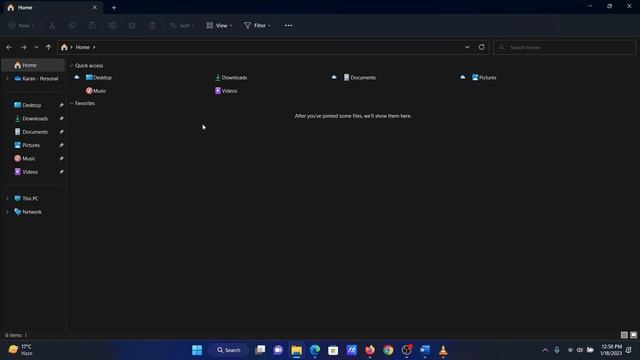This screenshot has width=640, height=360.
Task: Click the pin icon beside Documents
Action: pyautogui.click(x=61, y=132)
